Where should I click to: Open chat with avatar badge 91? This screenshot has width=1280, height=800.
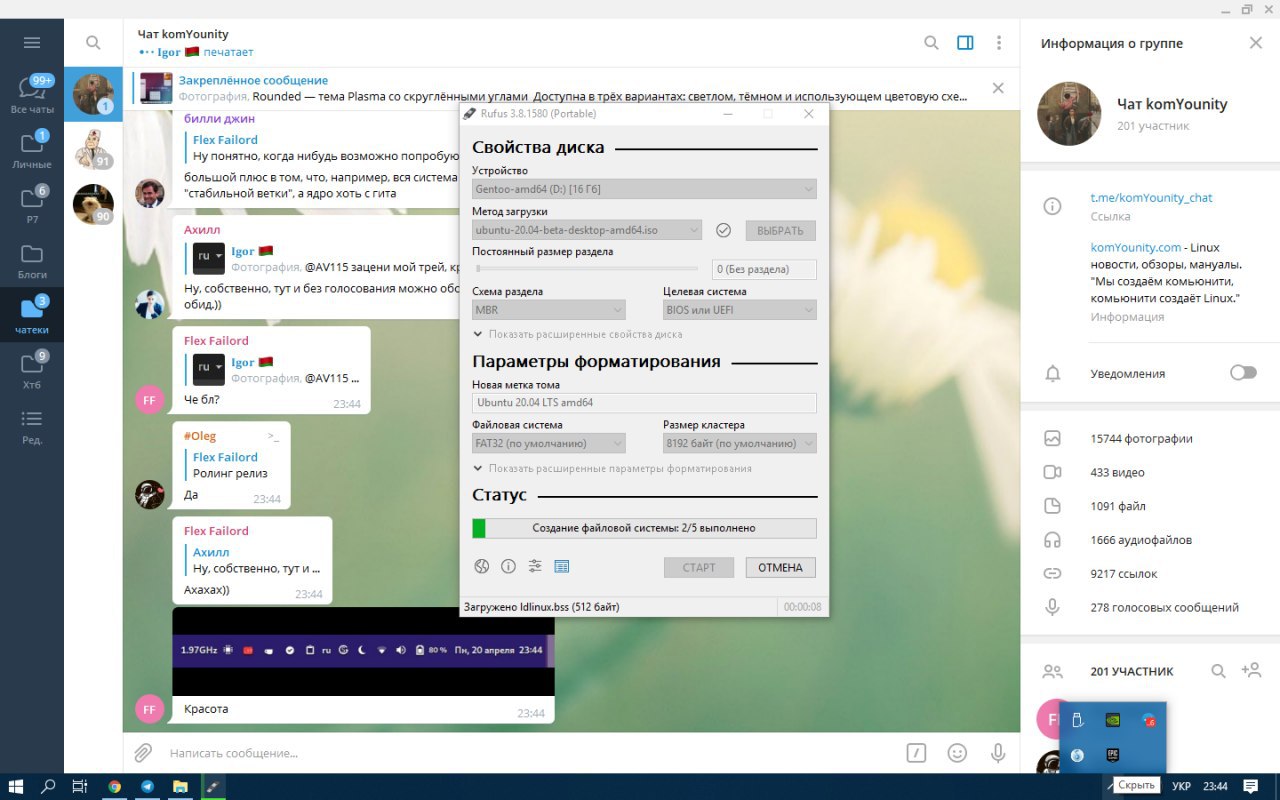pyautogui.click(x=93, y=150)
